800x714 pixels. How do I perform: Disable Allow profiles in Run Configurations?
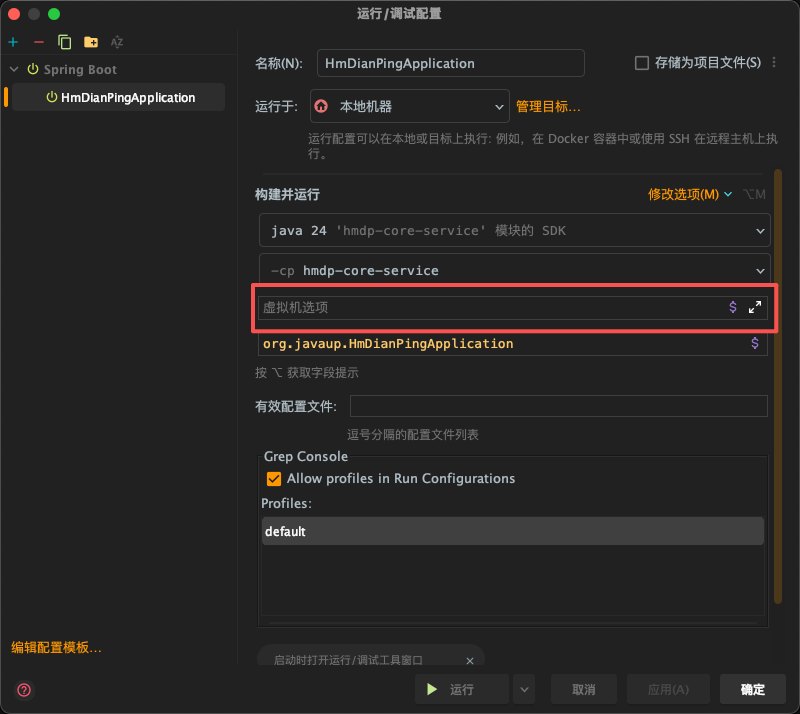(x=273, y=478)
